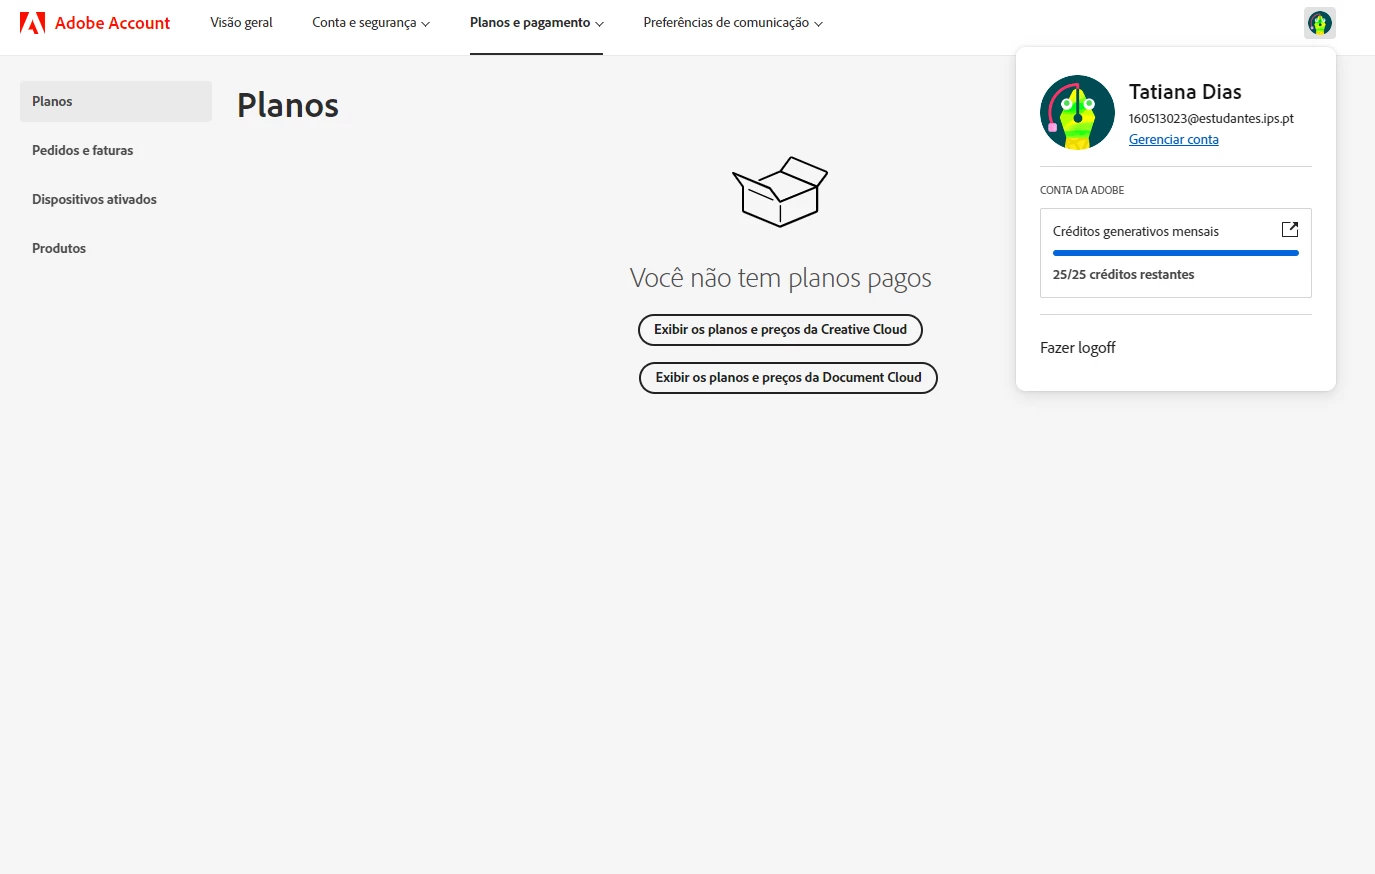Click Gerenciar conta link
This screenshot has height=874, width=1375.
pos(1174,139)
